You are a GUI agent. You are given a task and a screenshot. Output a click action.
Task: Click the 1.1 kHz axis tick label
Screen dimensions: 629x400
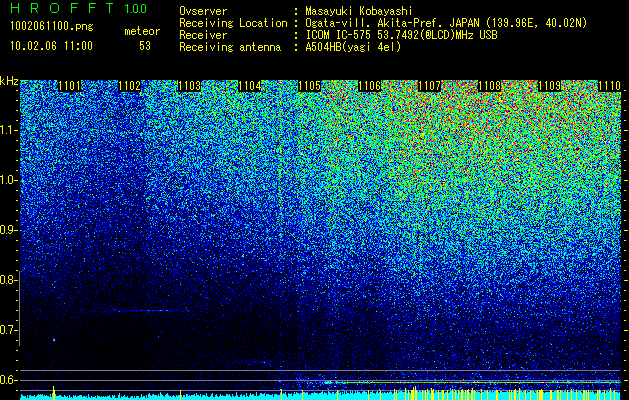8,131
